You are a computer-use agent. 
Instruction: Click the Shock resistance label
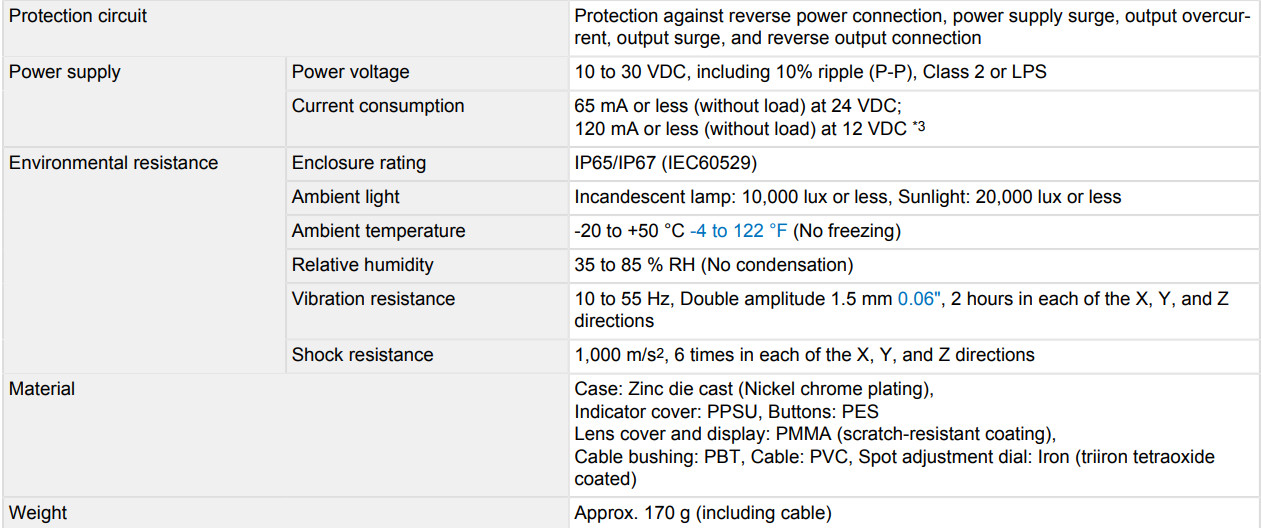[362, 355]
